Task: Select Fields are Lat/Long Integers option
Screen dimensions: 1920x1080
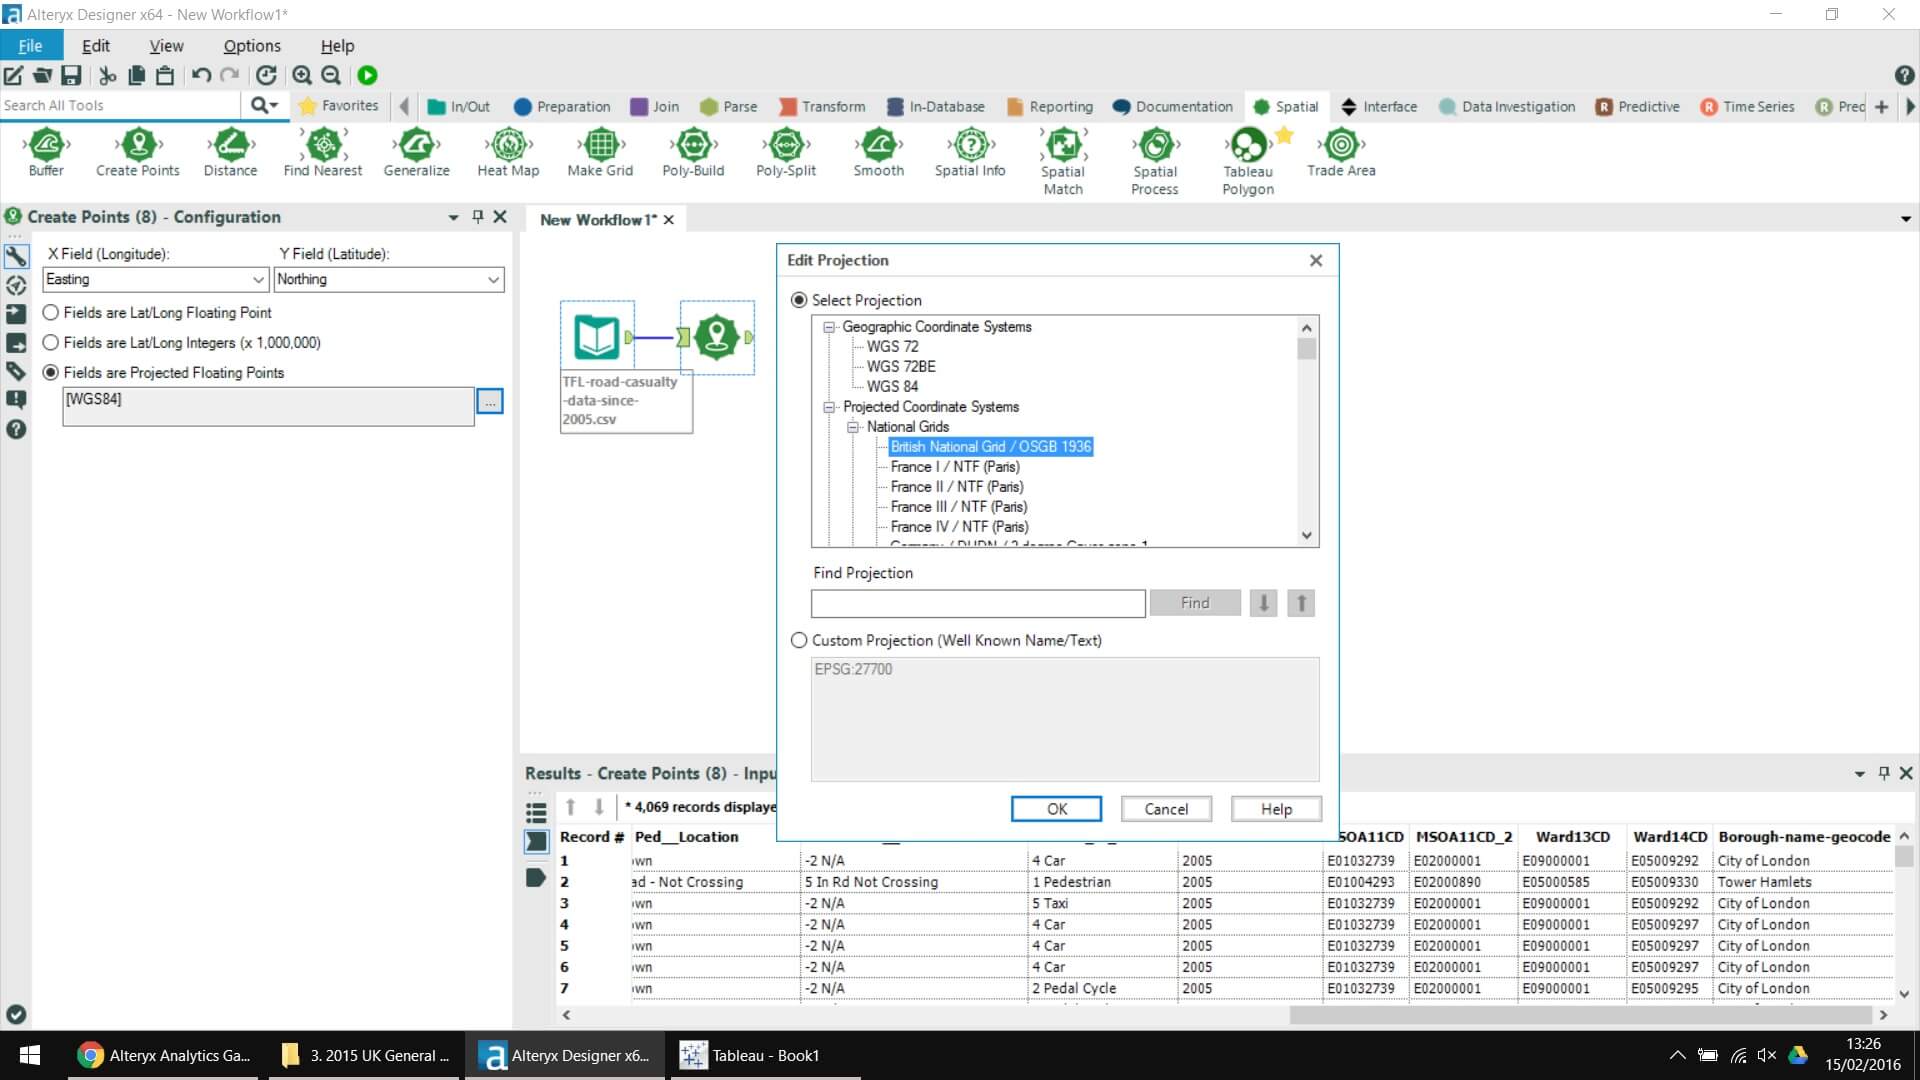Action: pyautogui.click(x=51, y=343)
